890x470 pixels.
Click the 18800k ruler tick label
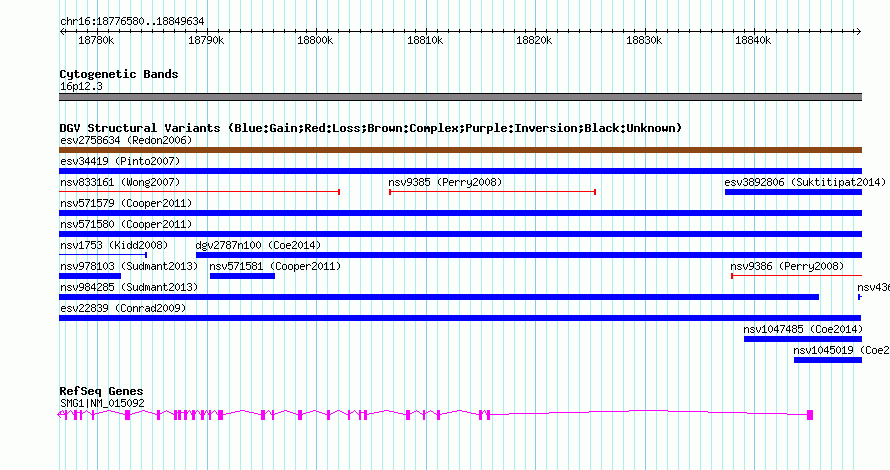coord(315,40)
